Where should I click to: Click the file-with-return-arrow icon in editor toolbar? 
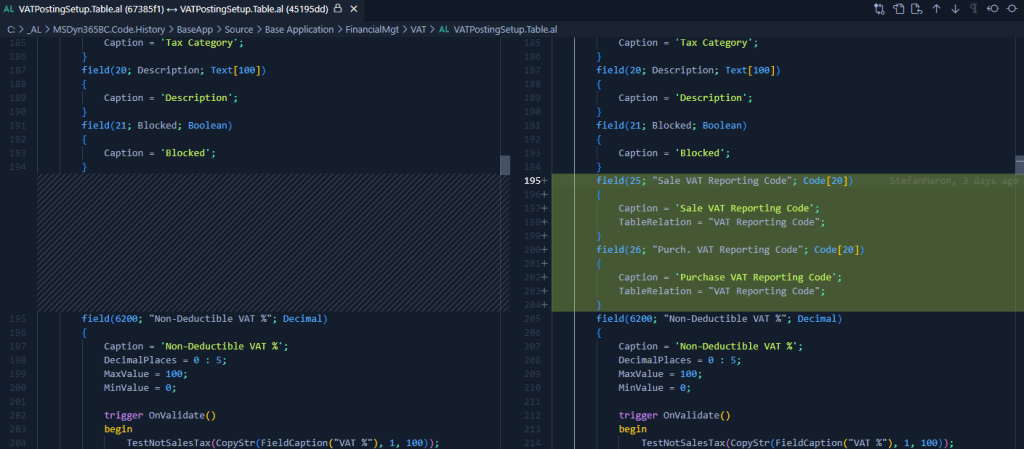coord(917,8)
